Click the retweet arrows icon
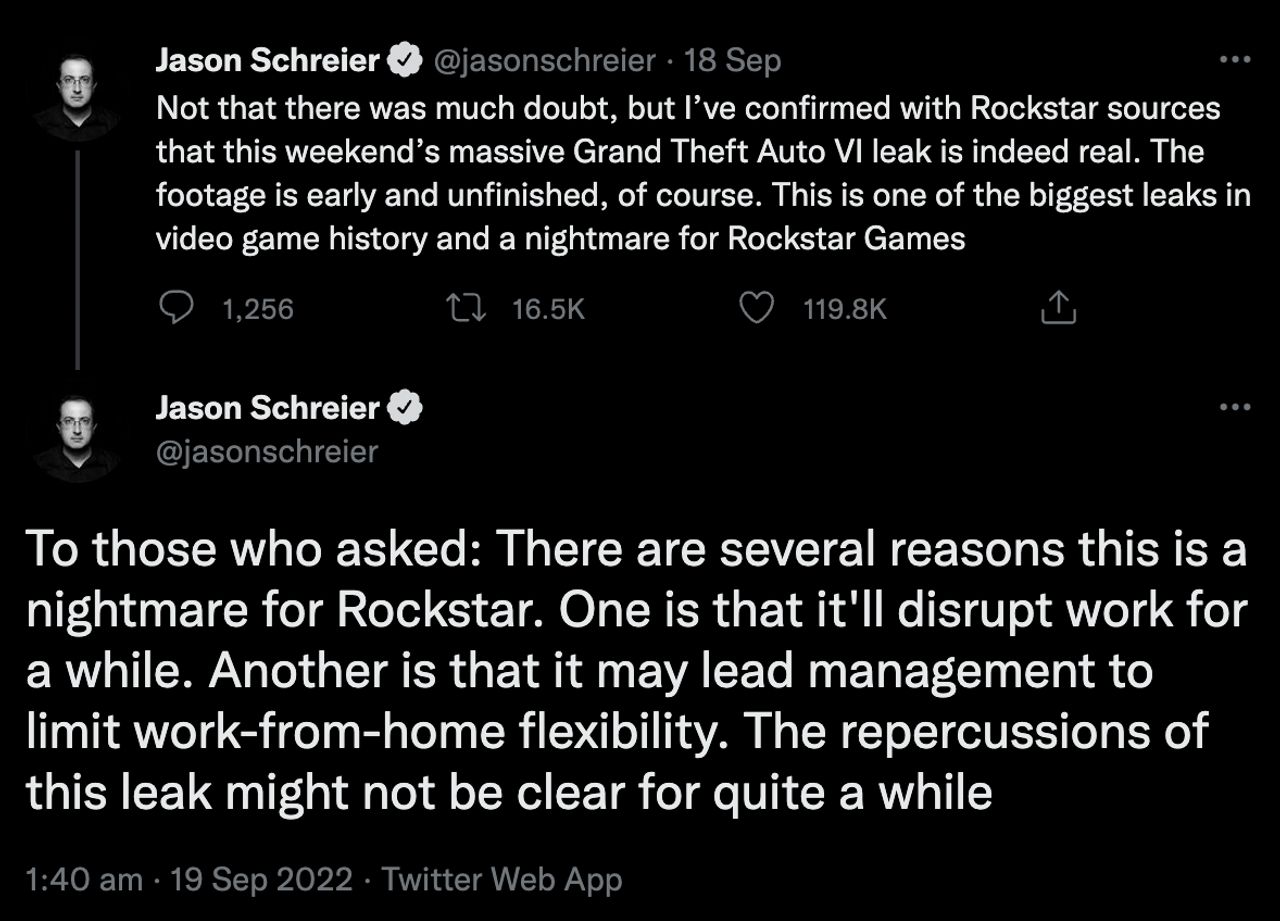Image resolution: width=1280 pixels, height=921 pixels. tap(467, 308)
